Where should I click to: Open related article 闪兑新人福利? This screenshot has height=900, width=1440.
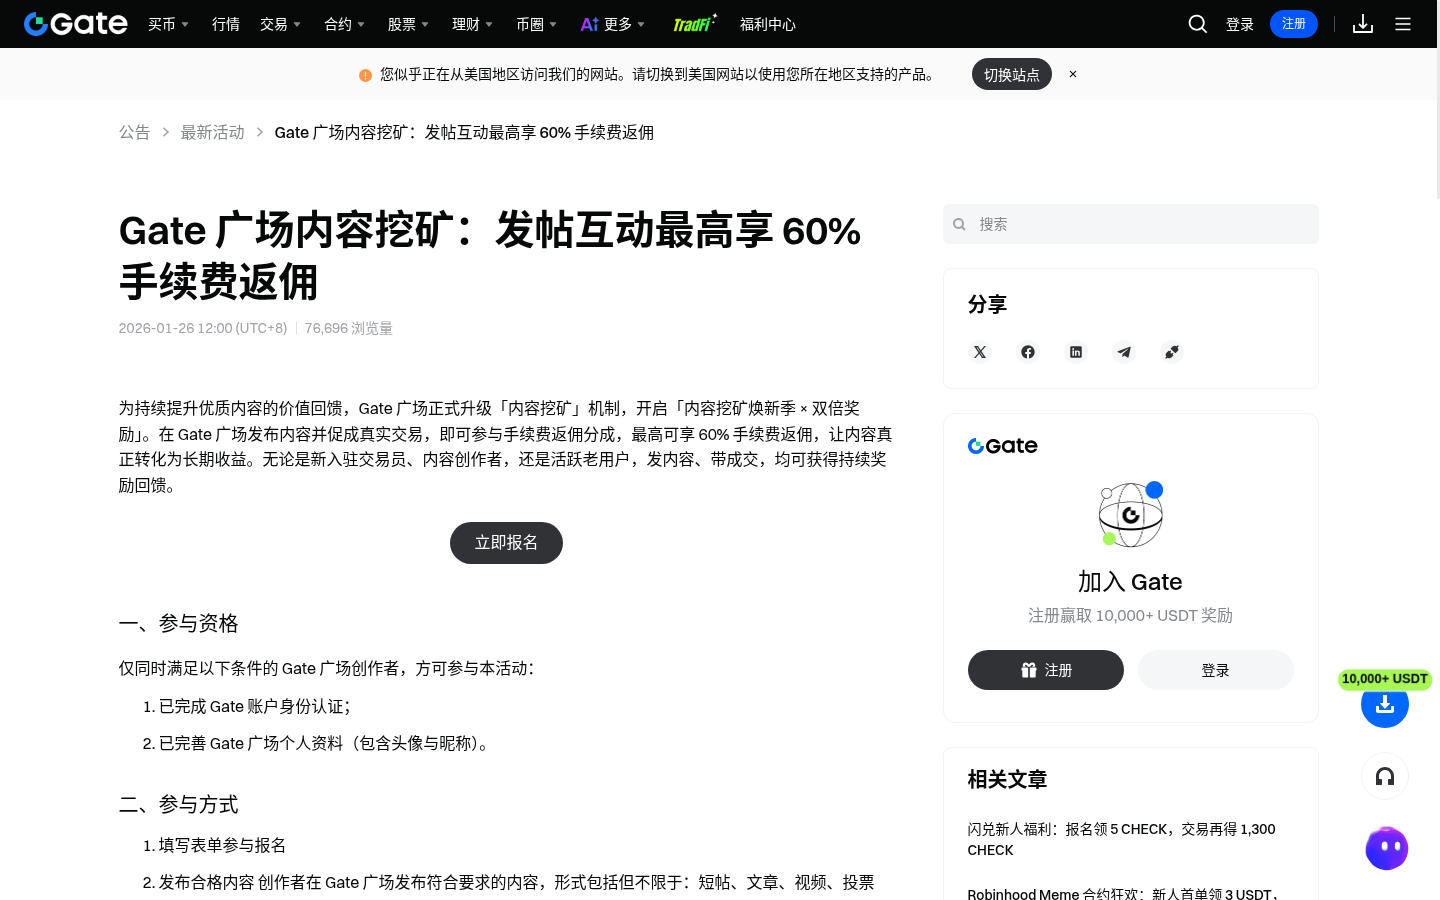pyautogui.click(x=1121, y=840)
